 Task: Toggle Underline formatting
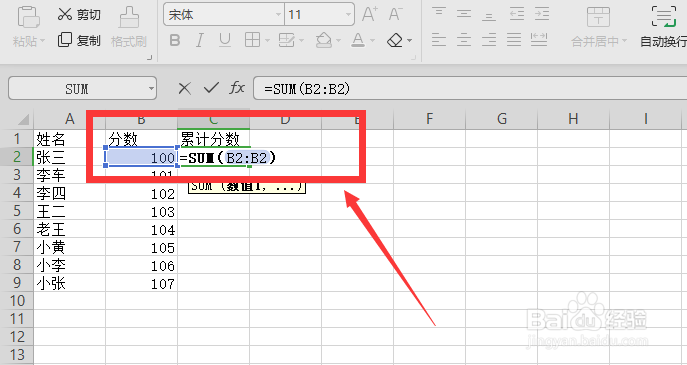(x=225, y=40)
